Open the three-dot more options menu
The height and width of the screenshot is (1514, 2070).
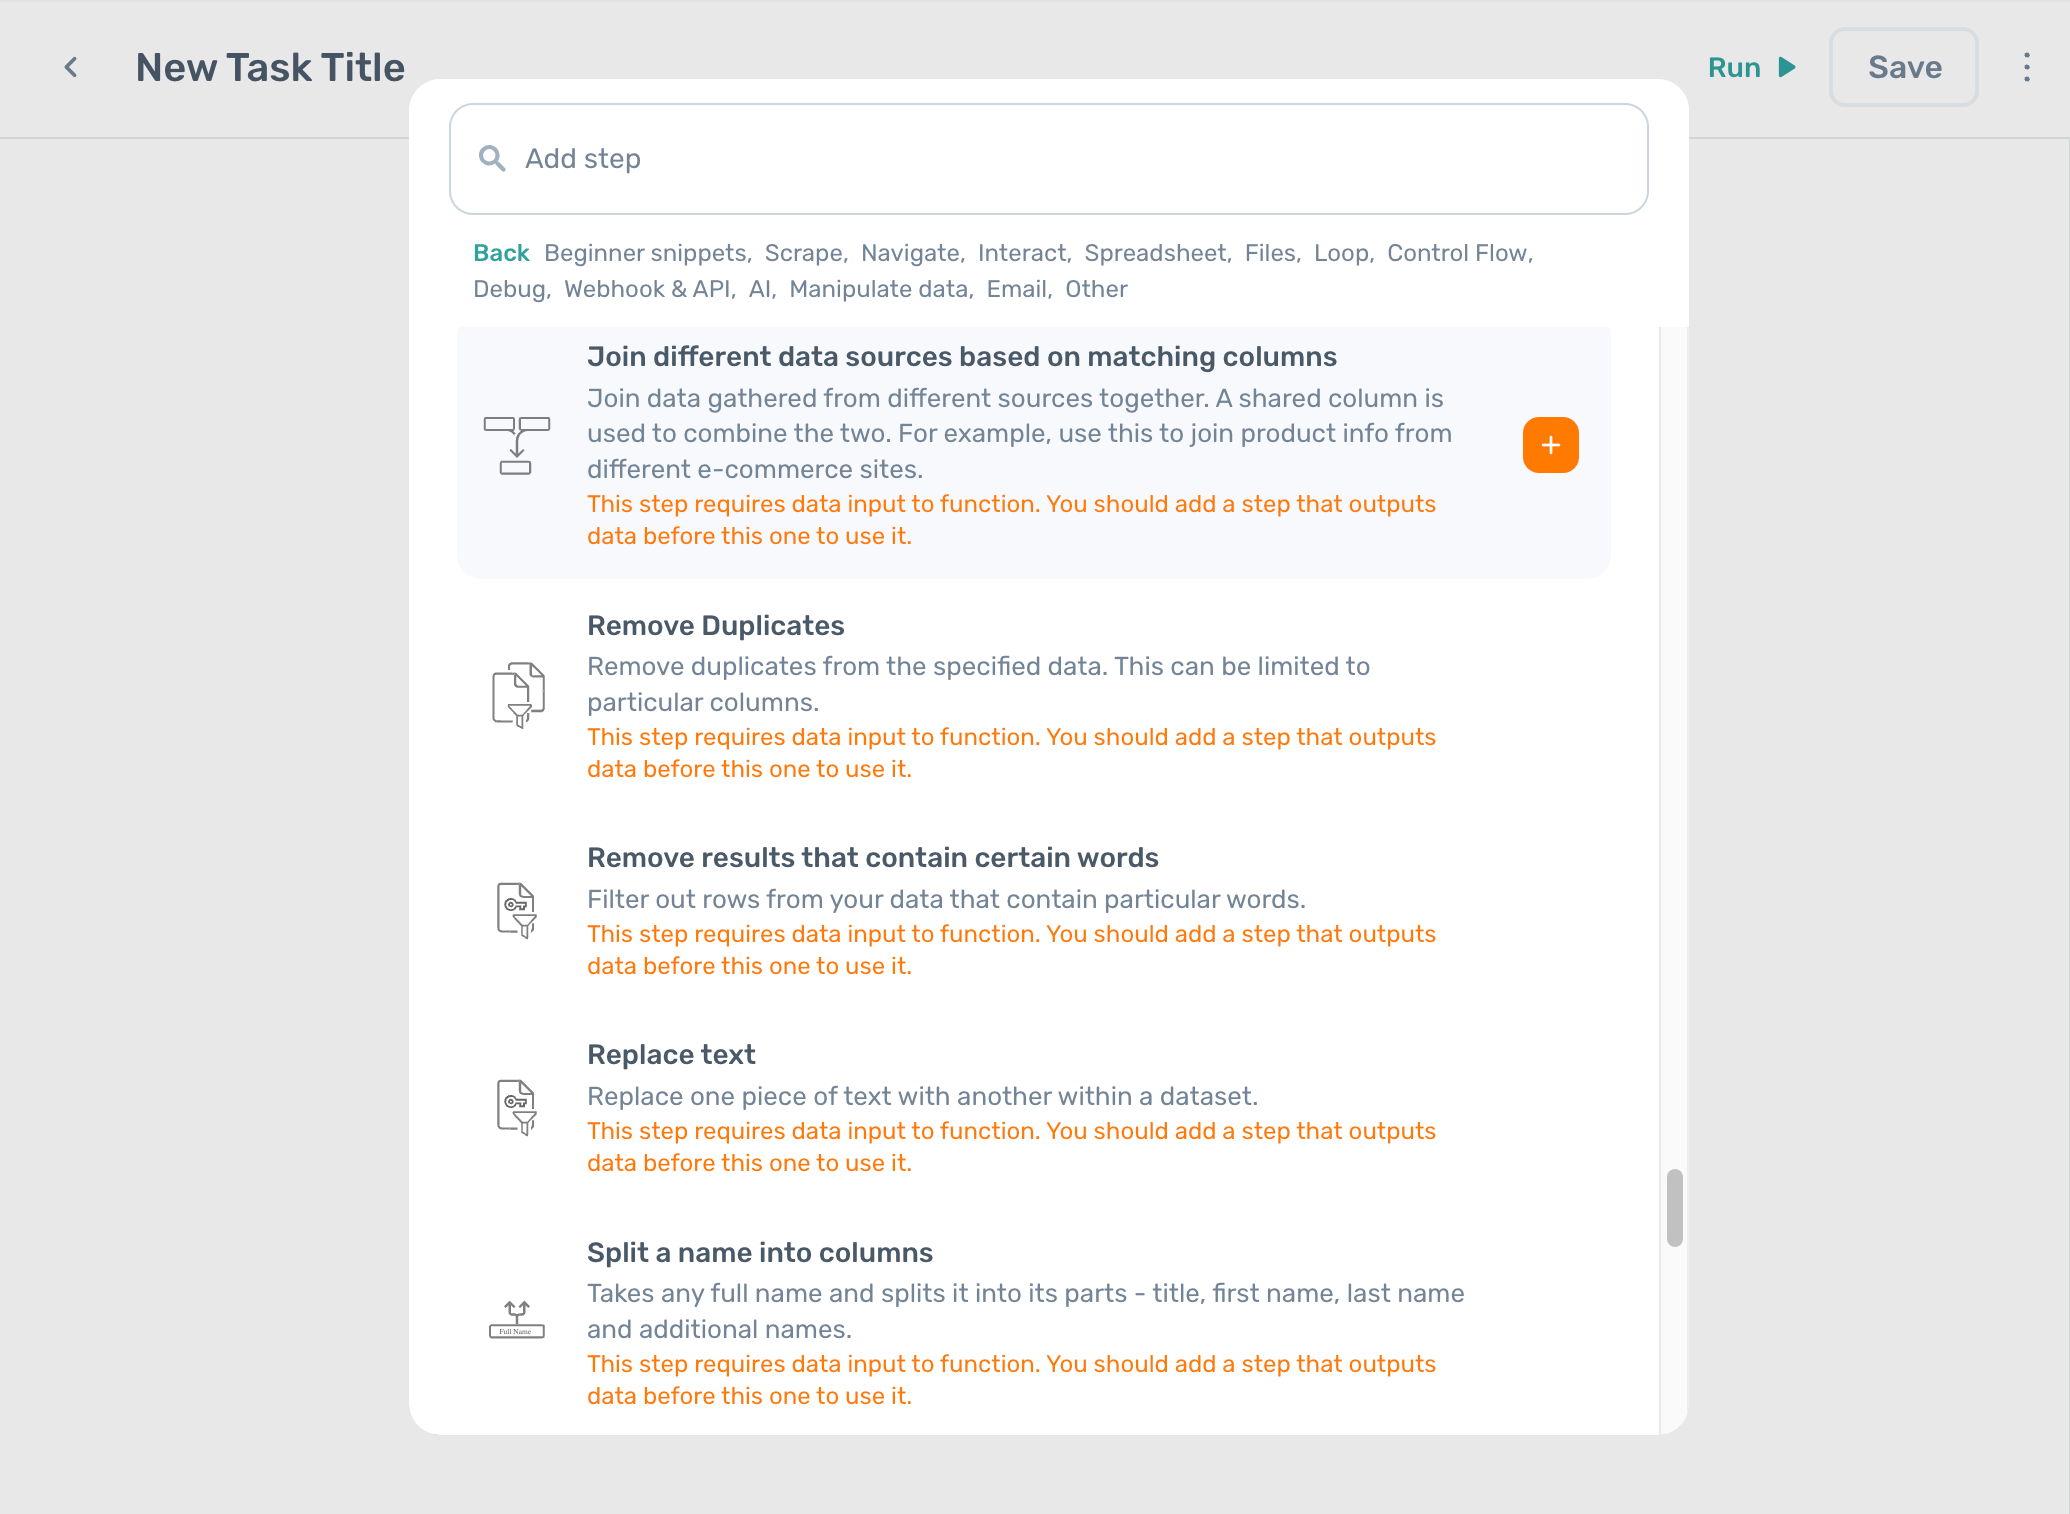click(x=2027, y=68)
